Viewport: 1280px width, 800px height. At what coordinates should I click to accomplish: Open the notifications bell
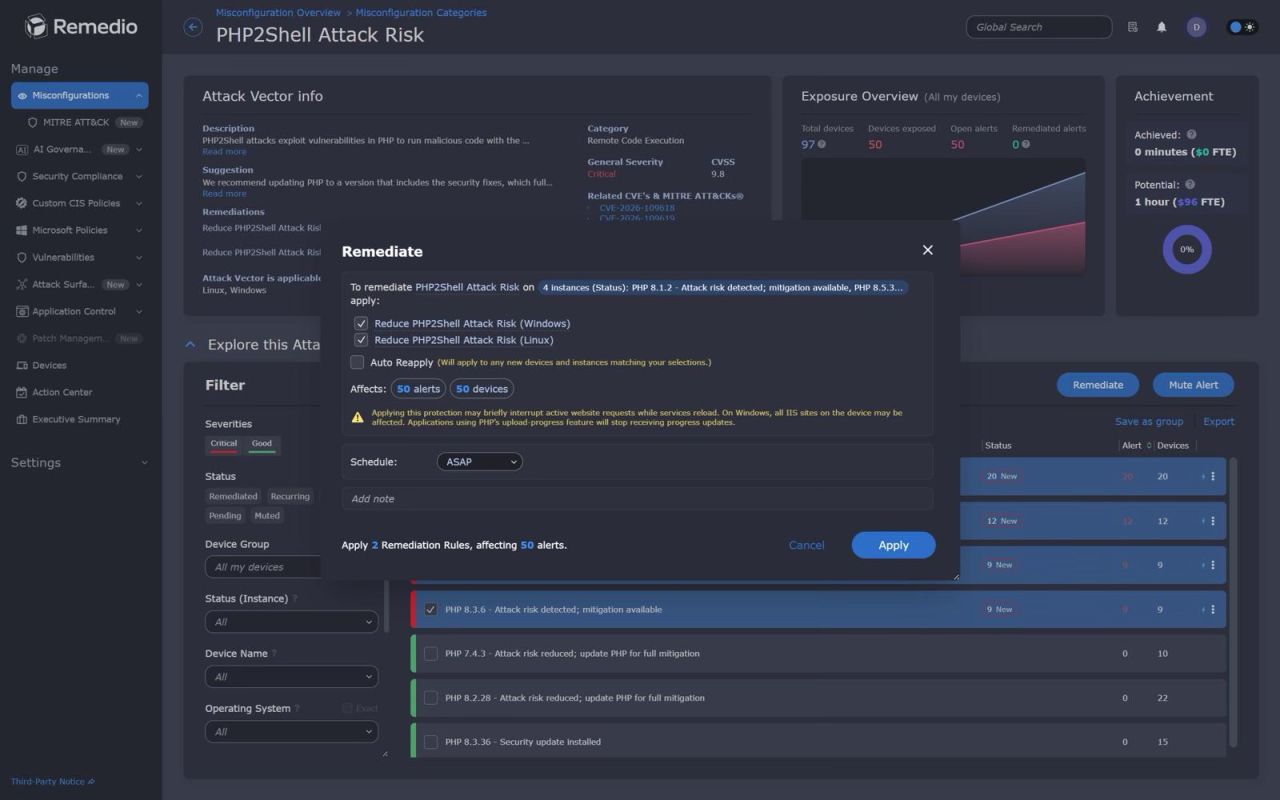(x=1161, y=27)
